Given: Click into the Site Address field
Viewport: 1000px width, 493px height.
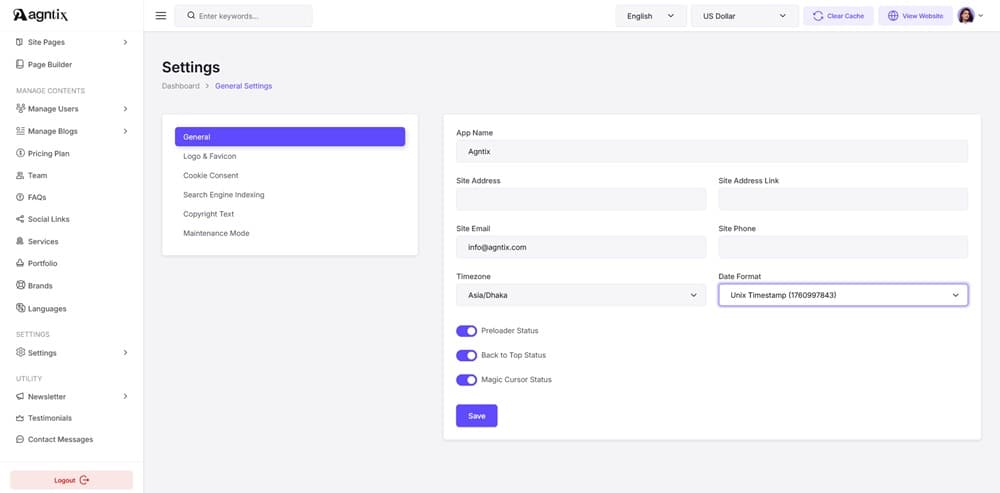Looking at the screenshot, I should point(581,199).
